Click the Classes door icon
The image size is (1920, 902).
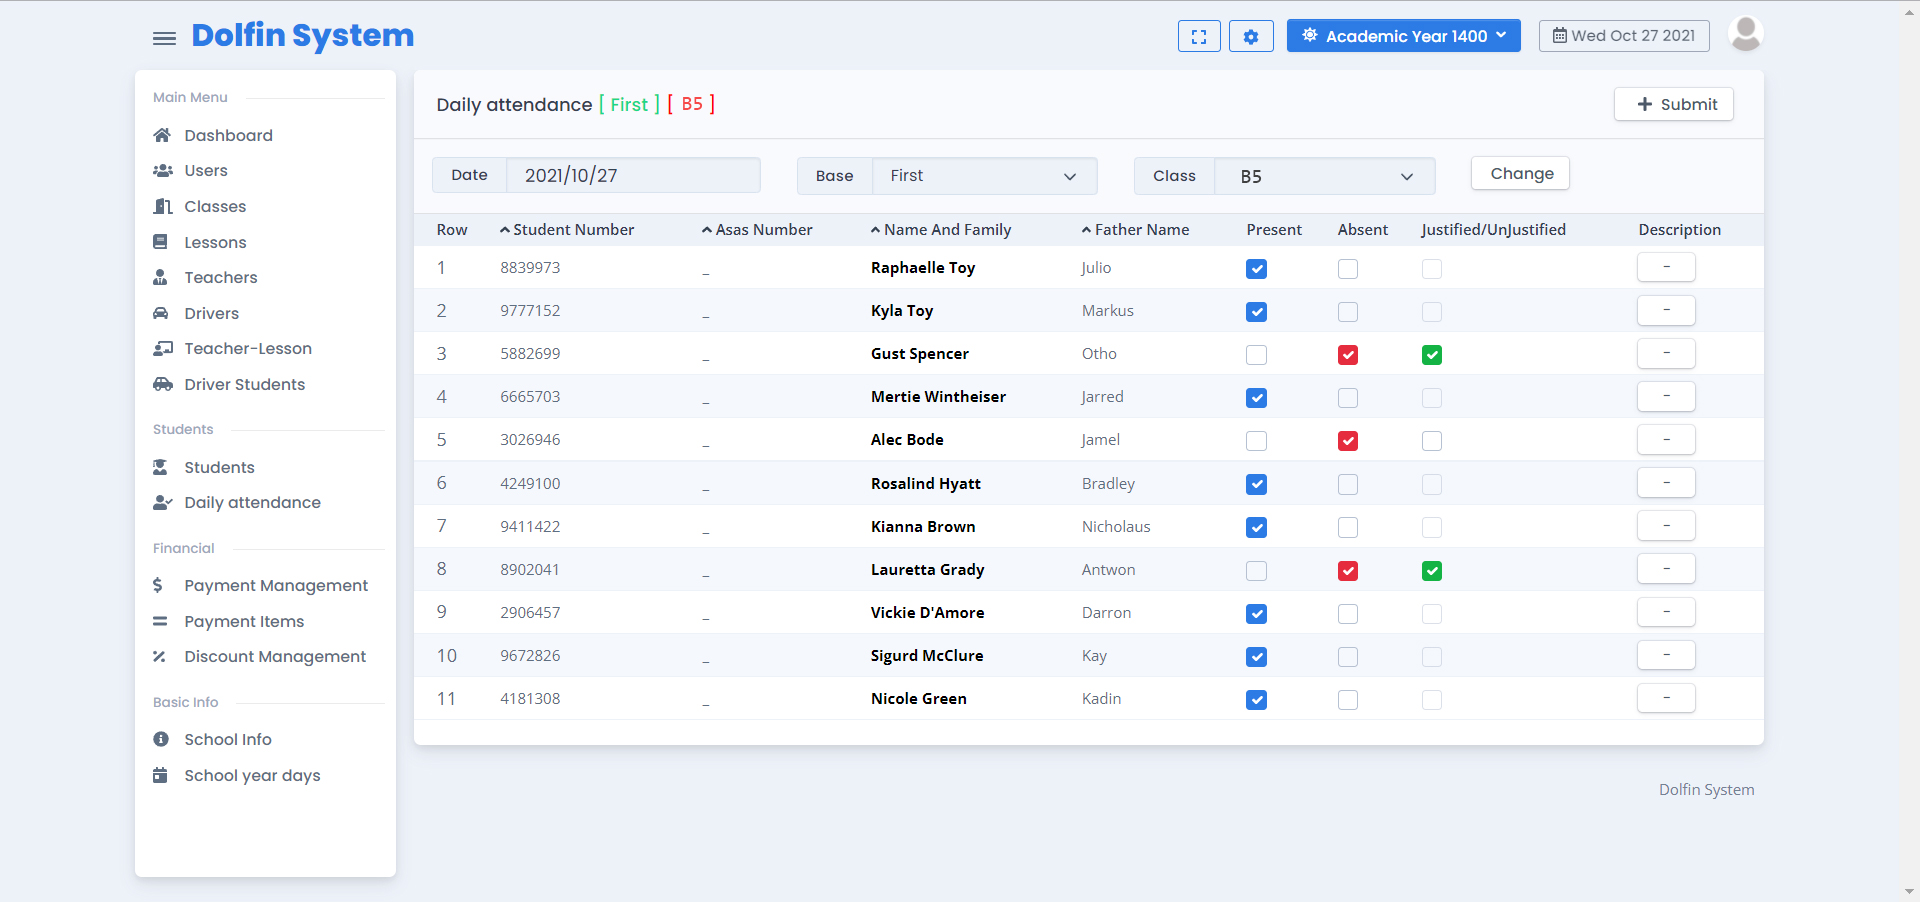tap(162, 206)
